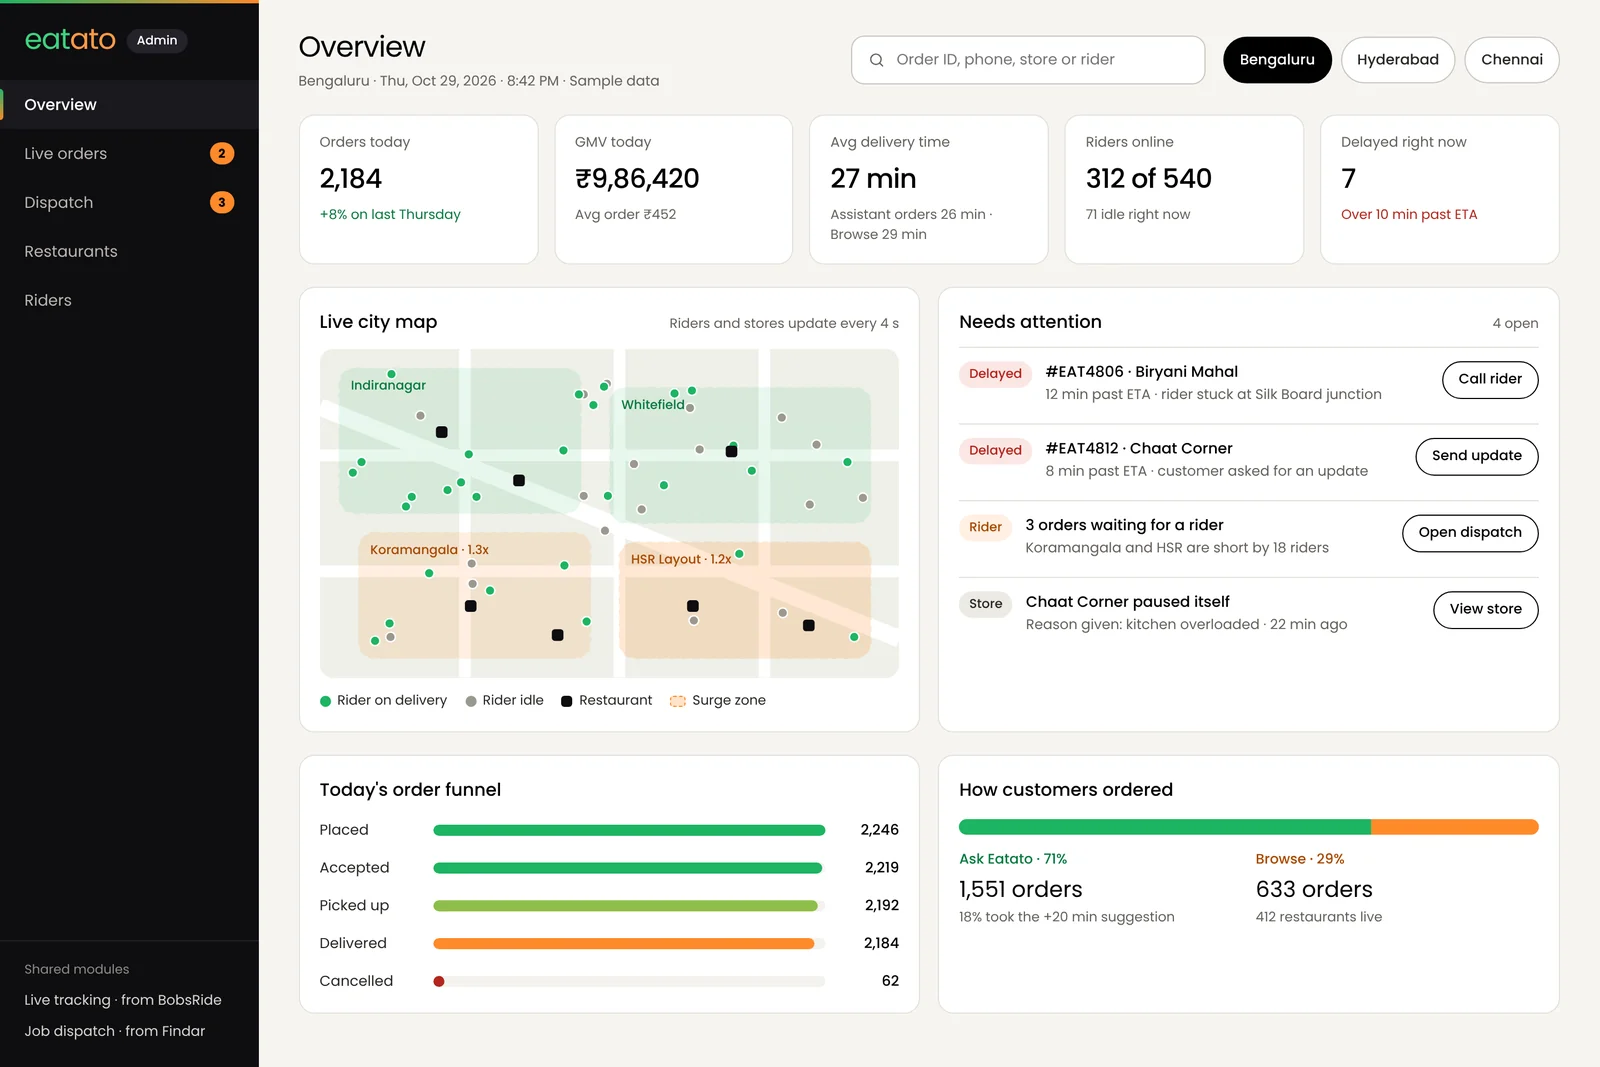The image size is (1600, 1067).
Task: Click "18% took the +20 min suggestion"
Action: click(x=1067, y=917)
